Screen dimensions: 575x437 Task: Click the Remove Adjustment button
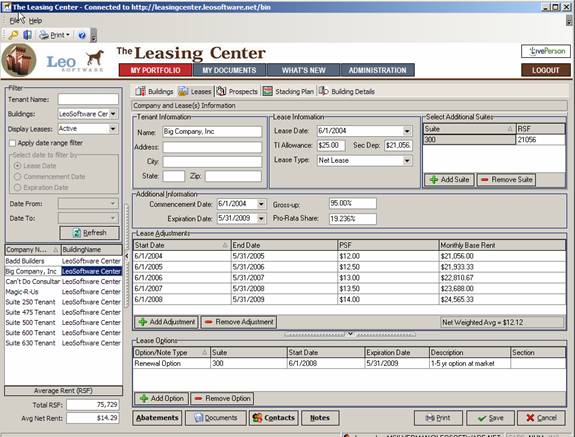pyautogui.click(x=239, y=322)
